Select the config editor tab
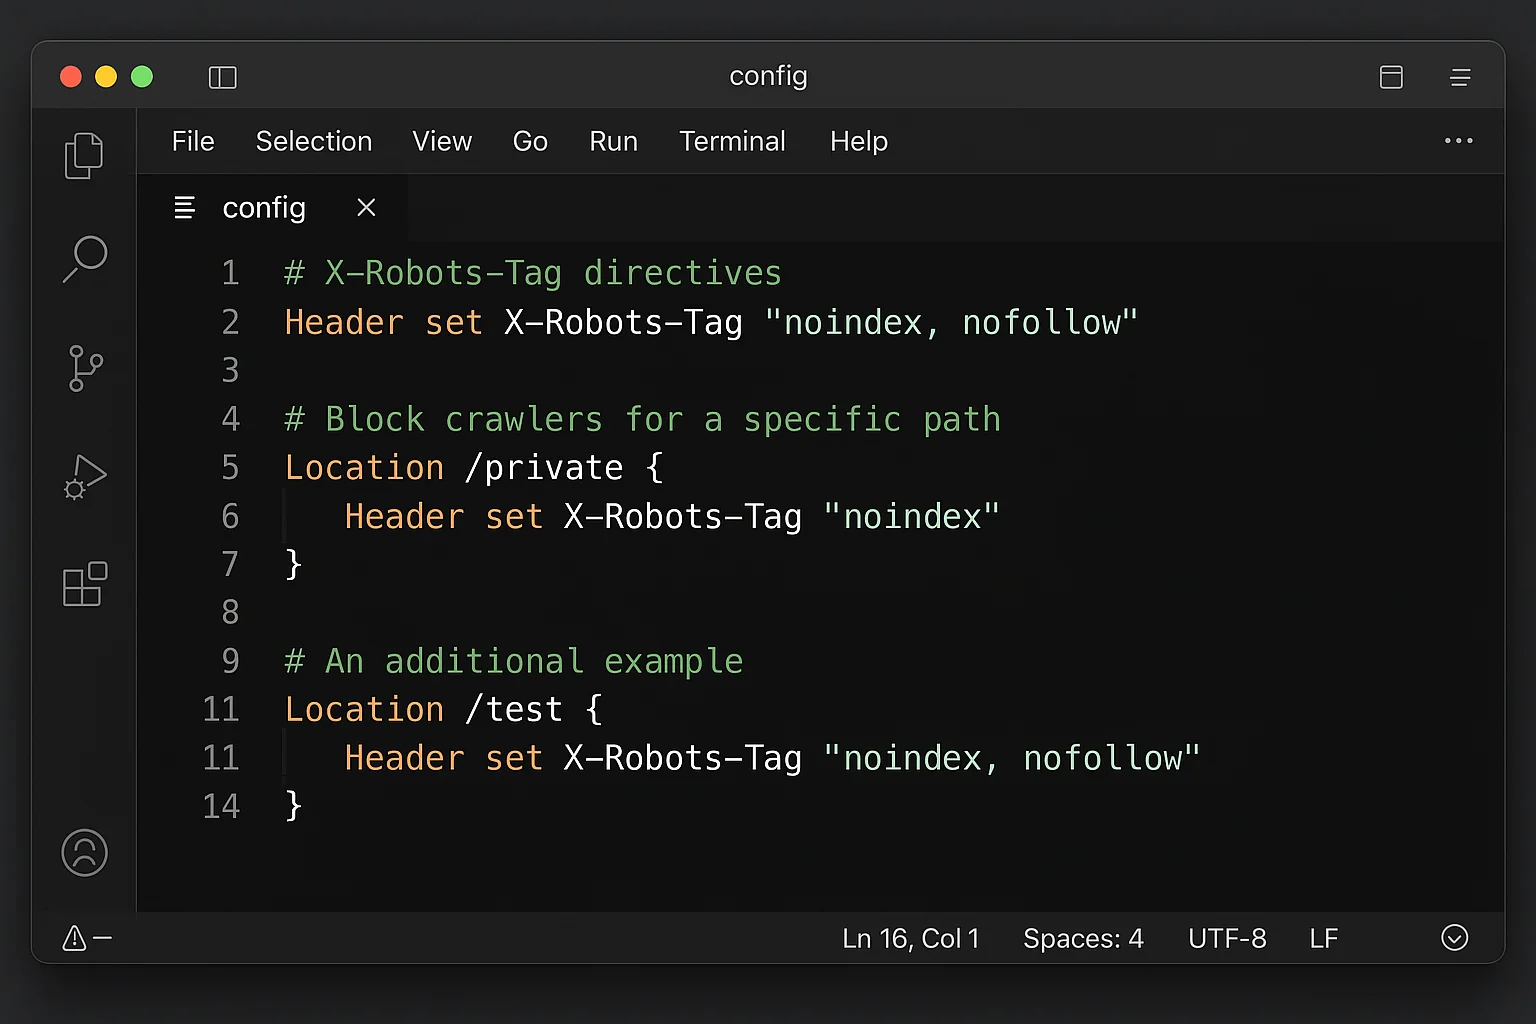 264,207
